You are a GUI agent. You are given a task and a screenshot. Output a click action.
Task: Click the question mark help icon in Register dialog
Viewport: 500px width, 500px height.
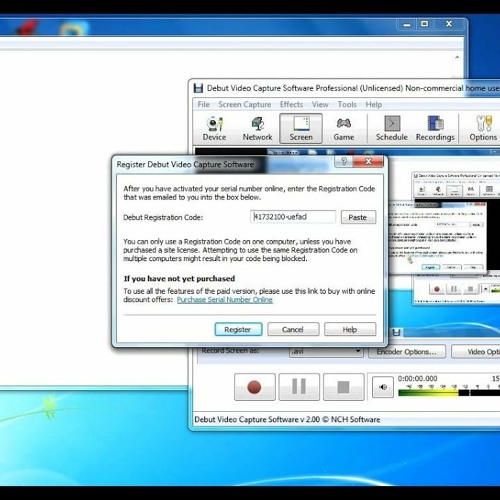pyautogui.click(x=344, y=162)
